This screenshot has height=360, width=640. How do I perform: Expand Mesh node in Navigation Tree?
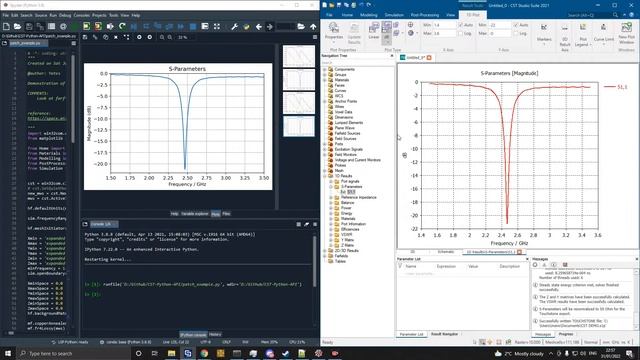point(325,171)
